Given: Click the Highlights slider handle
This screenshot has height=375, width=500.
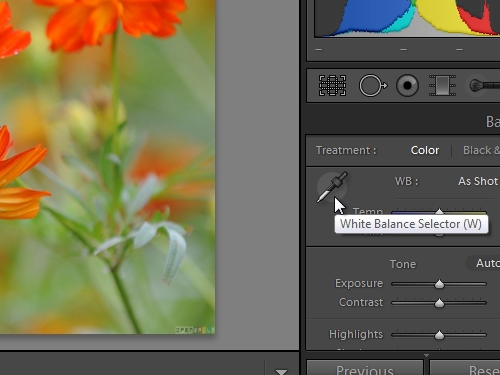Looking at the screenshot, I should (x=439, y=335).
